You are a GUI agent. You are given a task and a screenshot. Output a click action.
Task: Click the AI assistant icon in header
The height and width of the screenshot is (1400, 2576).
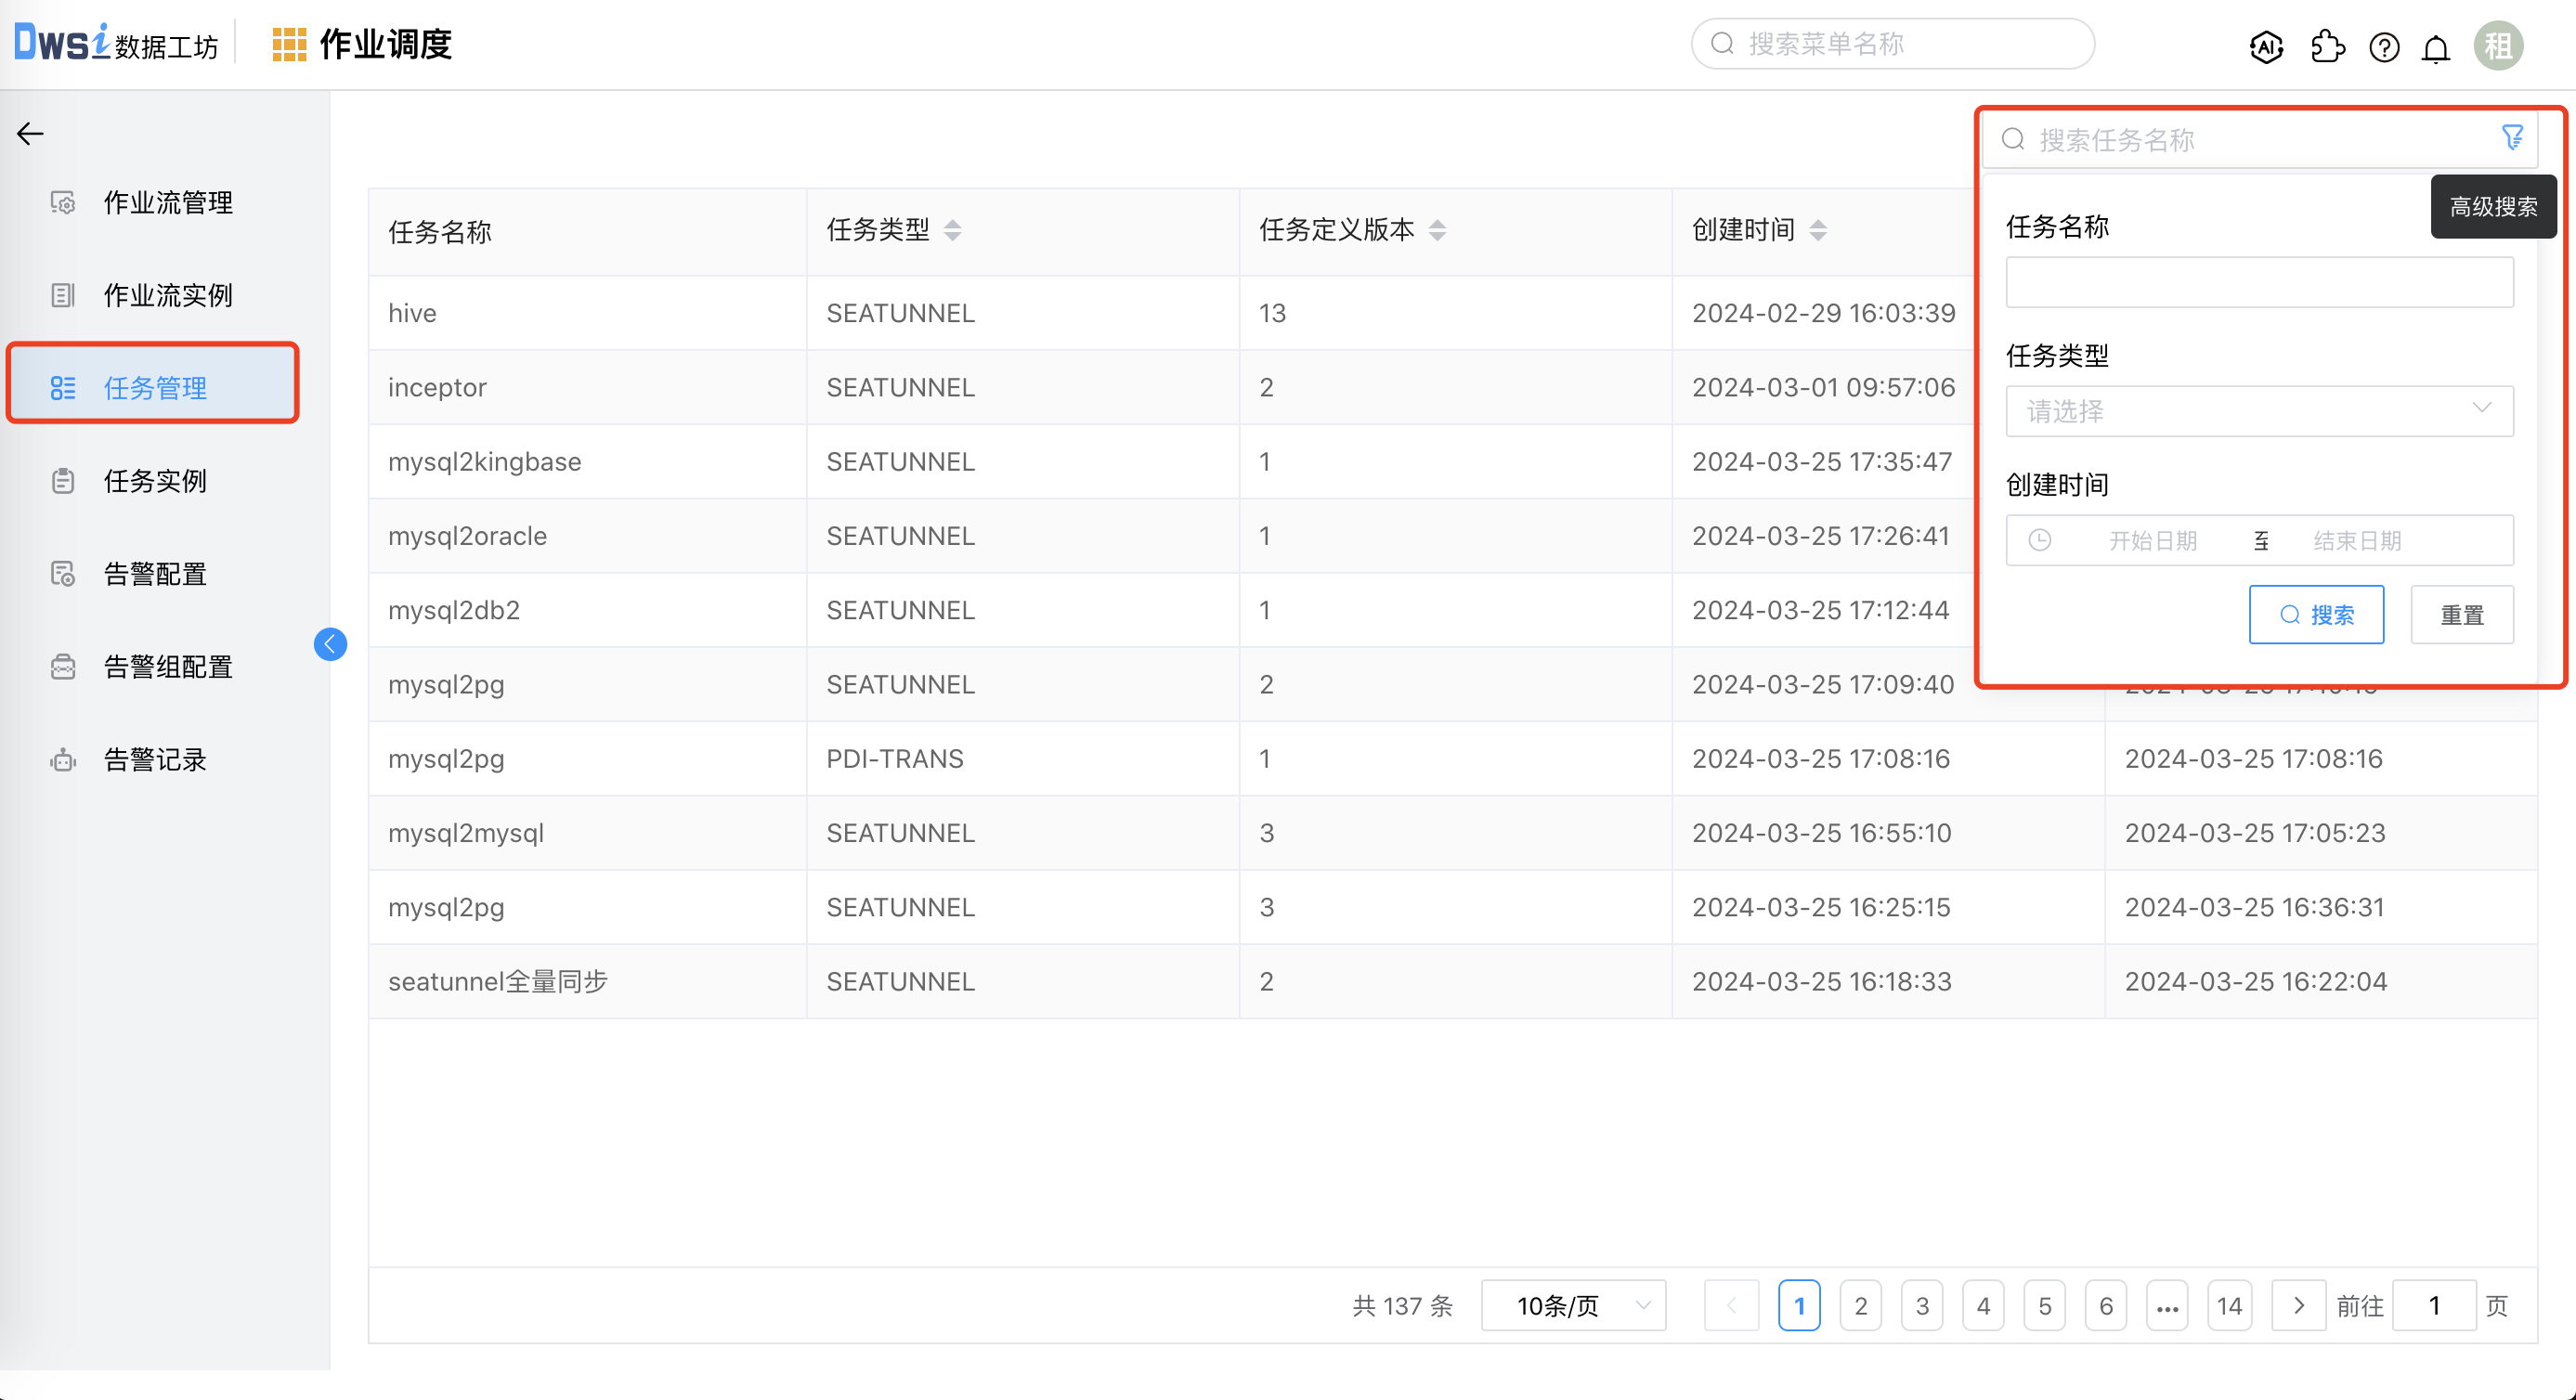click(x=2266, y=46)
